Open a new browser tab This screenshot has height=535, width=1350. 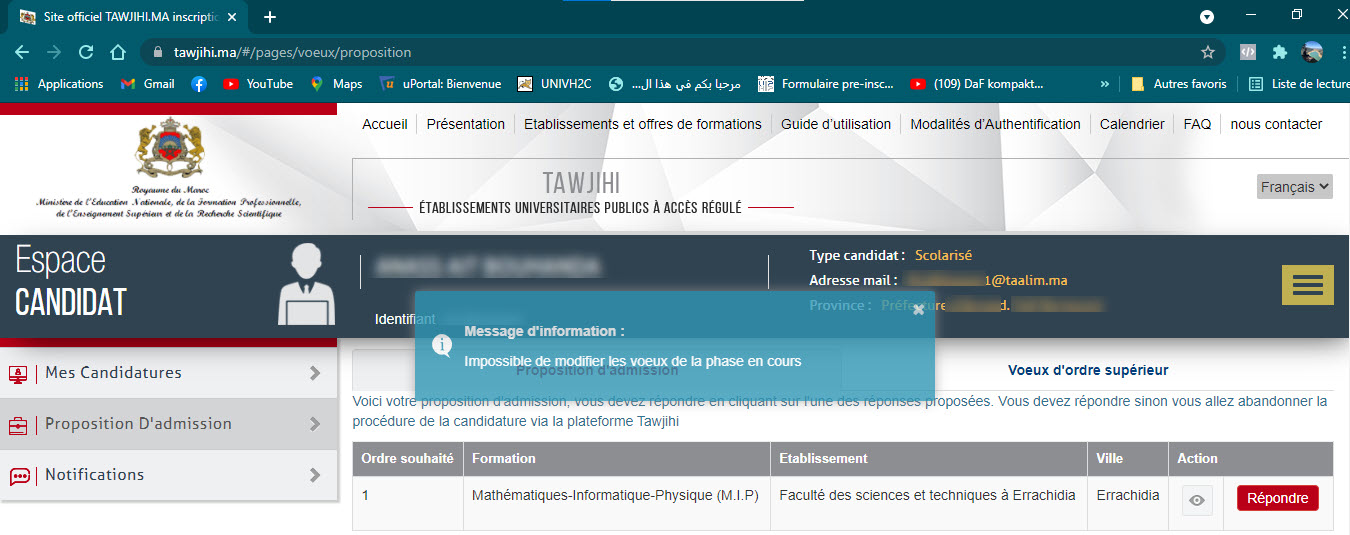click(270, 17)
